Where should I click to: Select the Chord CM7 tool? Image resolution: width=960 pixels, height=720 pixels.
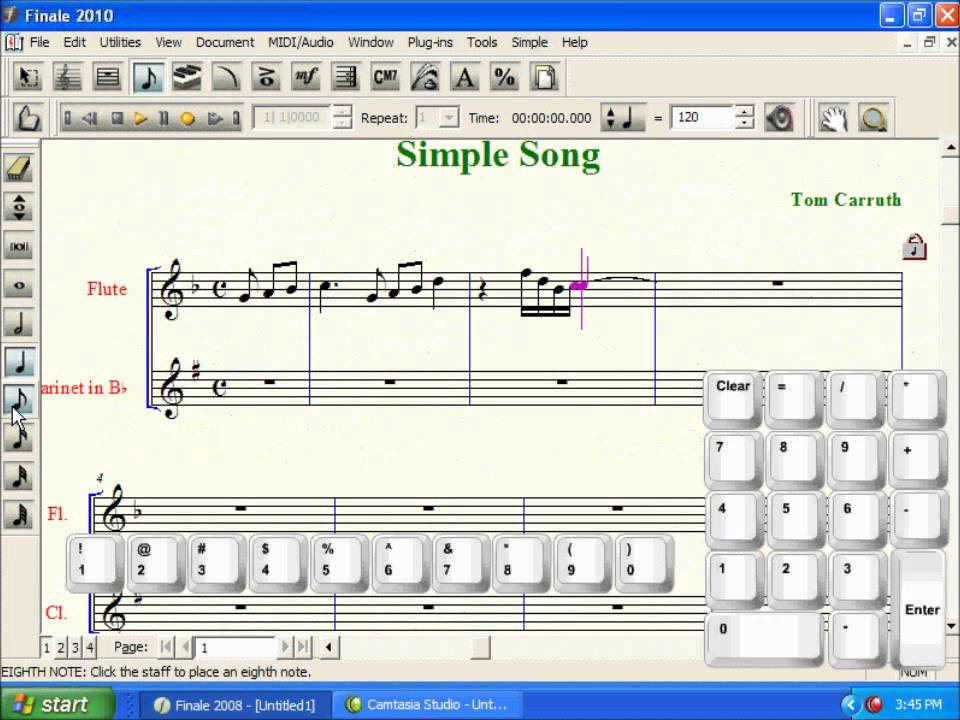pyautogui.click(x=385, y=78)
